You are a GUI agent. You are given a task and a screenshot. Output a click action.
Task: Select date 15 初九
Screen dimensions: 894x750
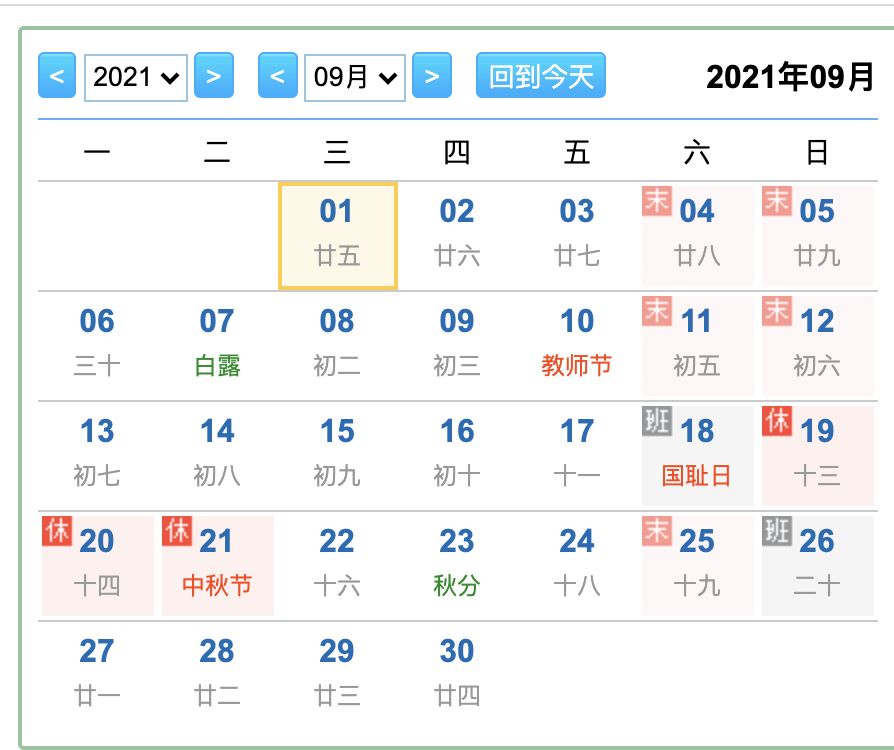[x=338, y=456]
